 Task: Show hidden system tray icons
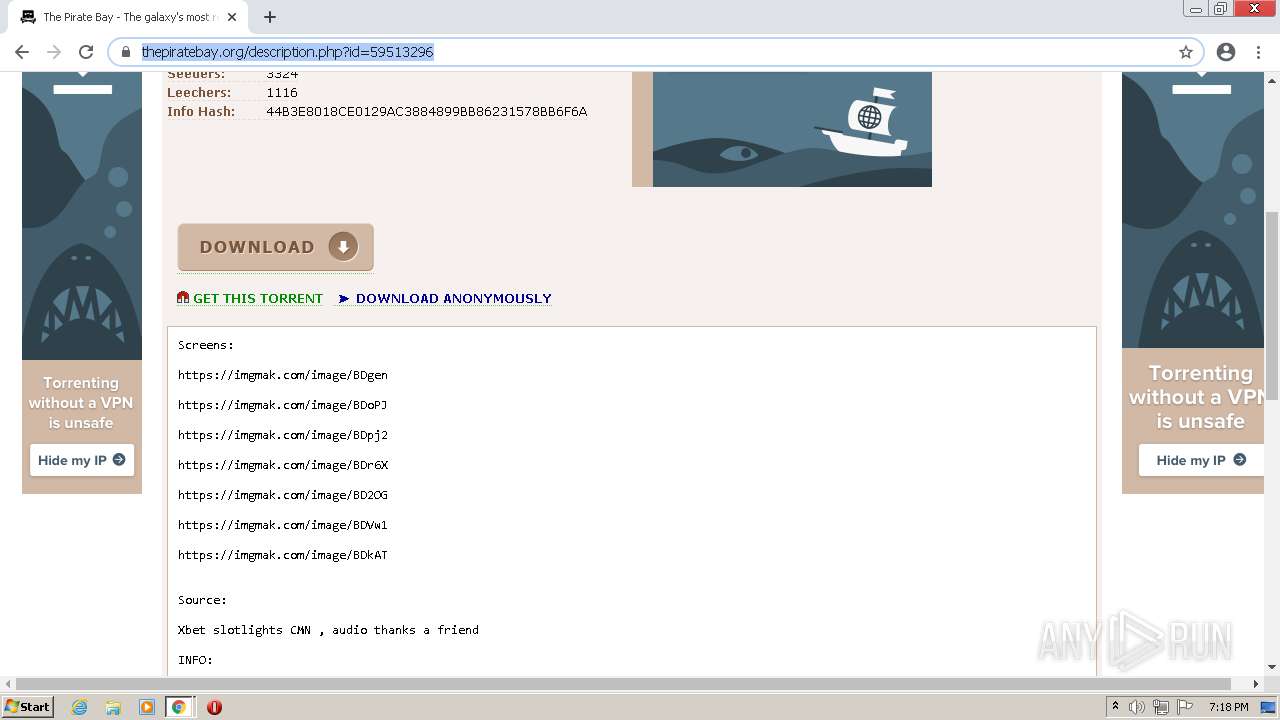(x=1115, y=707)
